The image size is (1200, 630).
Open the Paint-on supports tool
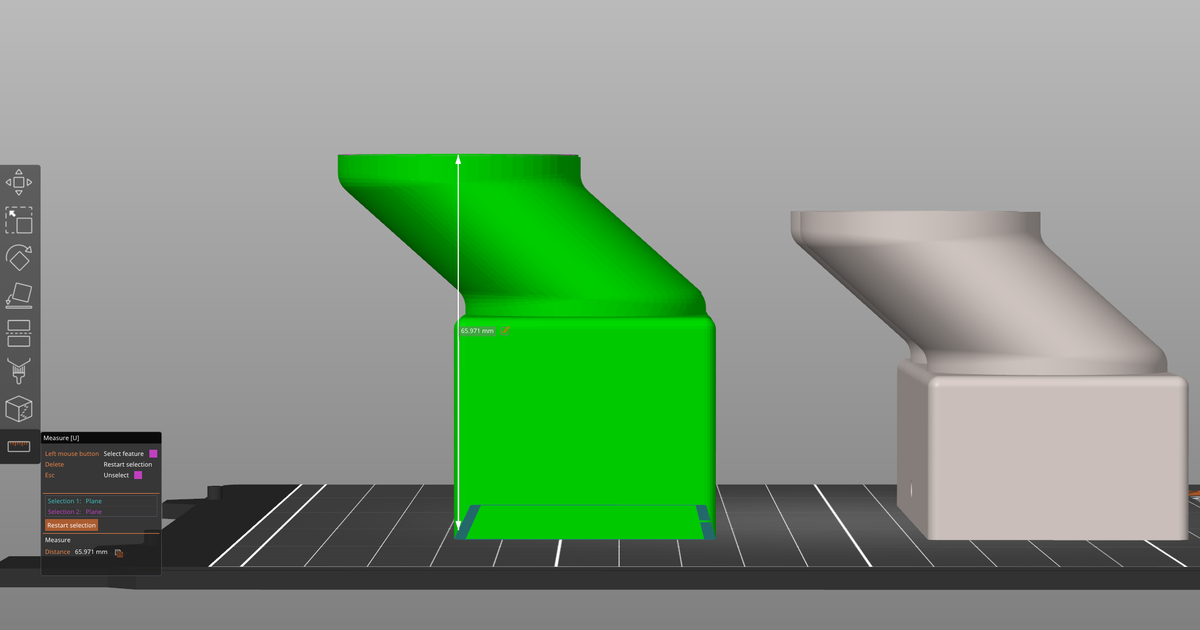19,370
